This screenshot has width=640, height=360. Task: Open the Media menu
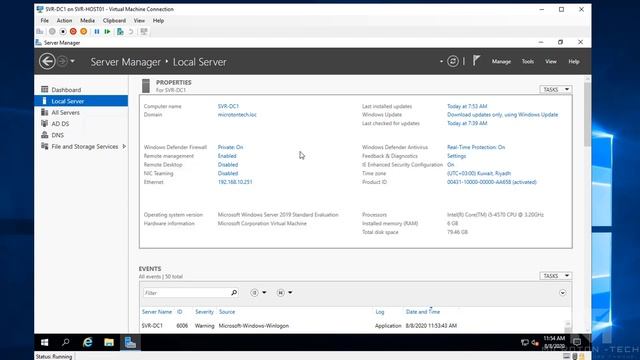(87, 20)
